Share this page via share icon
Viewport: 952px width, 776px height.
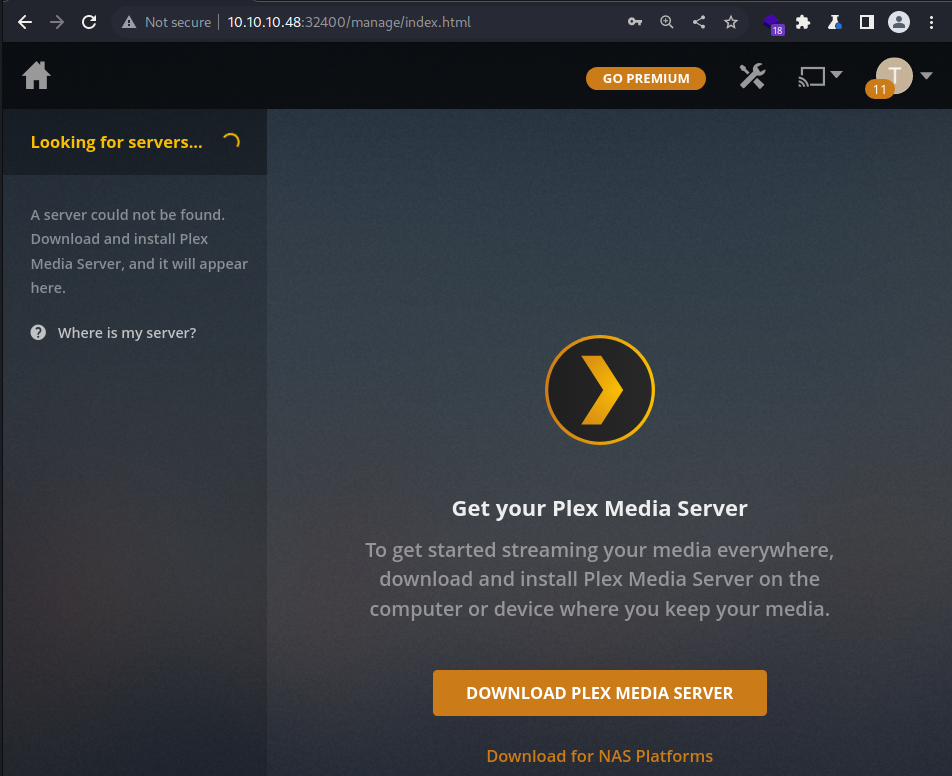pyautogui.click(x=699, y=22)
